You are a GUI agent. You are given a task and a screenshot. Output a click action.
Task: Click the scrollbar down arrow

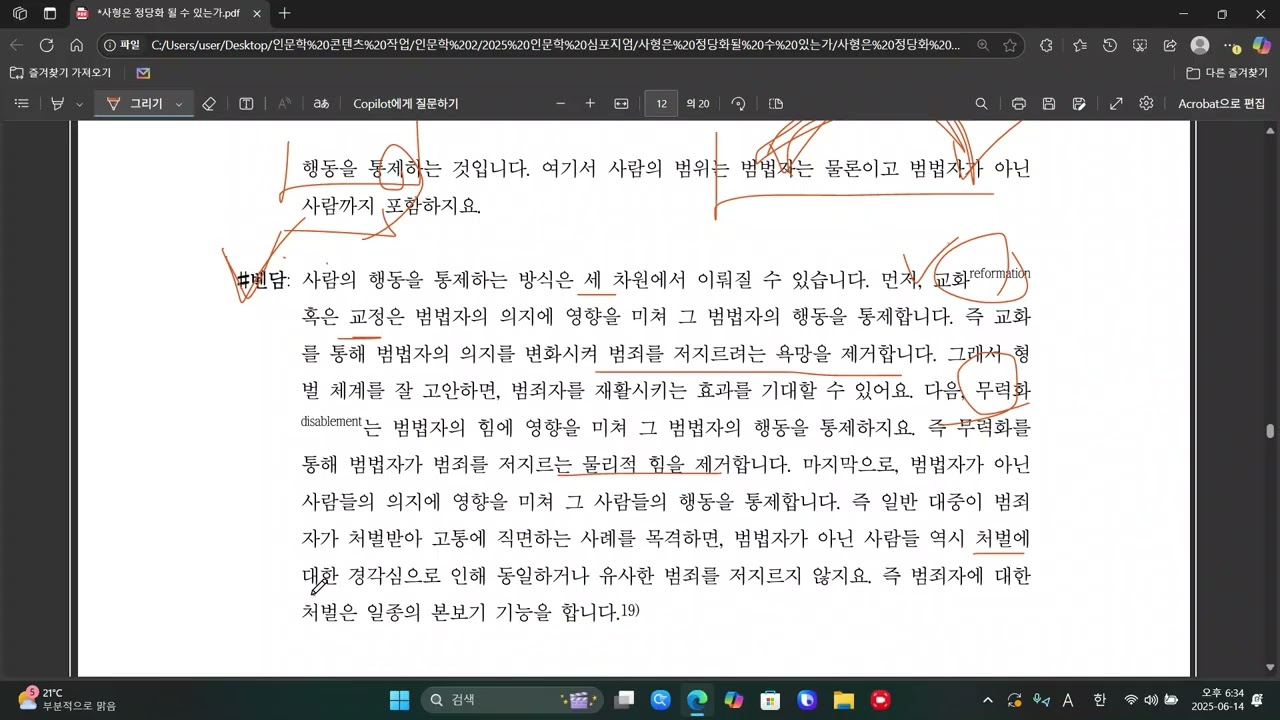1271,668
